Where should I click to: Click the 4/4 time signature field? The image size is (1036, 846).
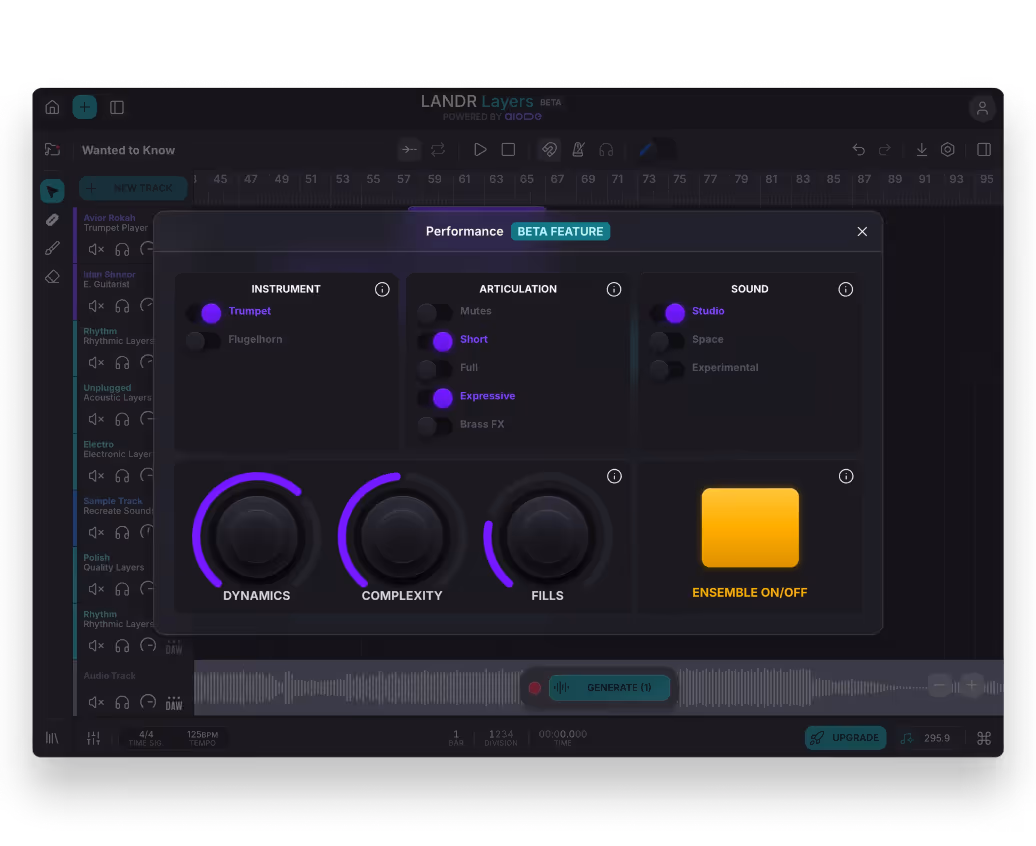(145, 738)
